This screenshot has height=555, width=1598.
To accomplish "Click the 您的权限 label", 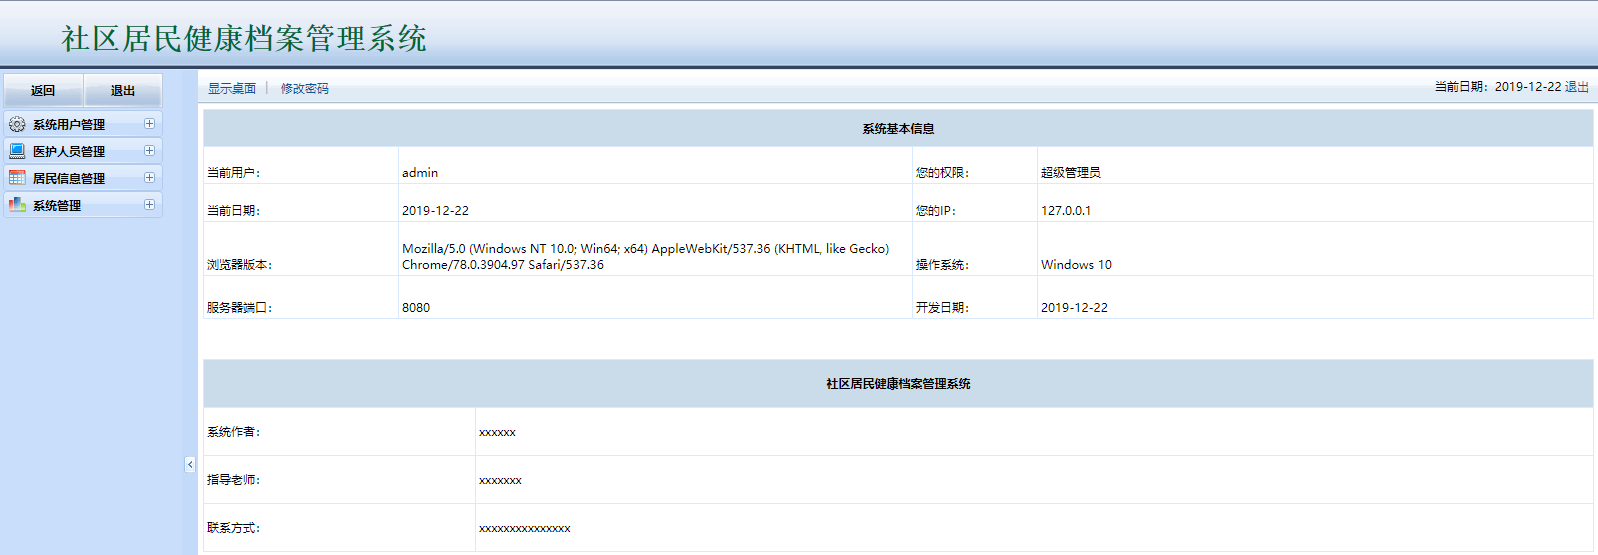I will 942,172.
